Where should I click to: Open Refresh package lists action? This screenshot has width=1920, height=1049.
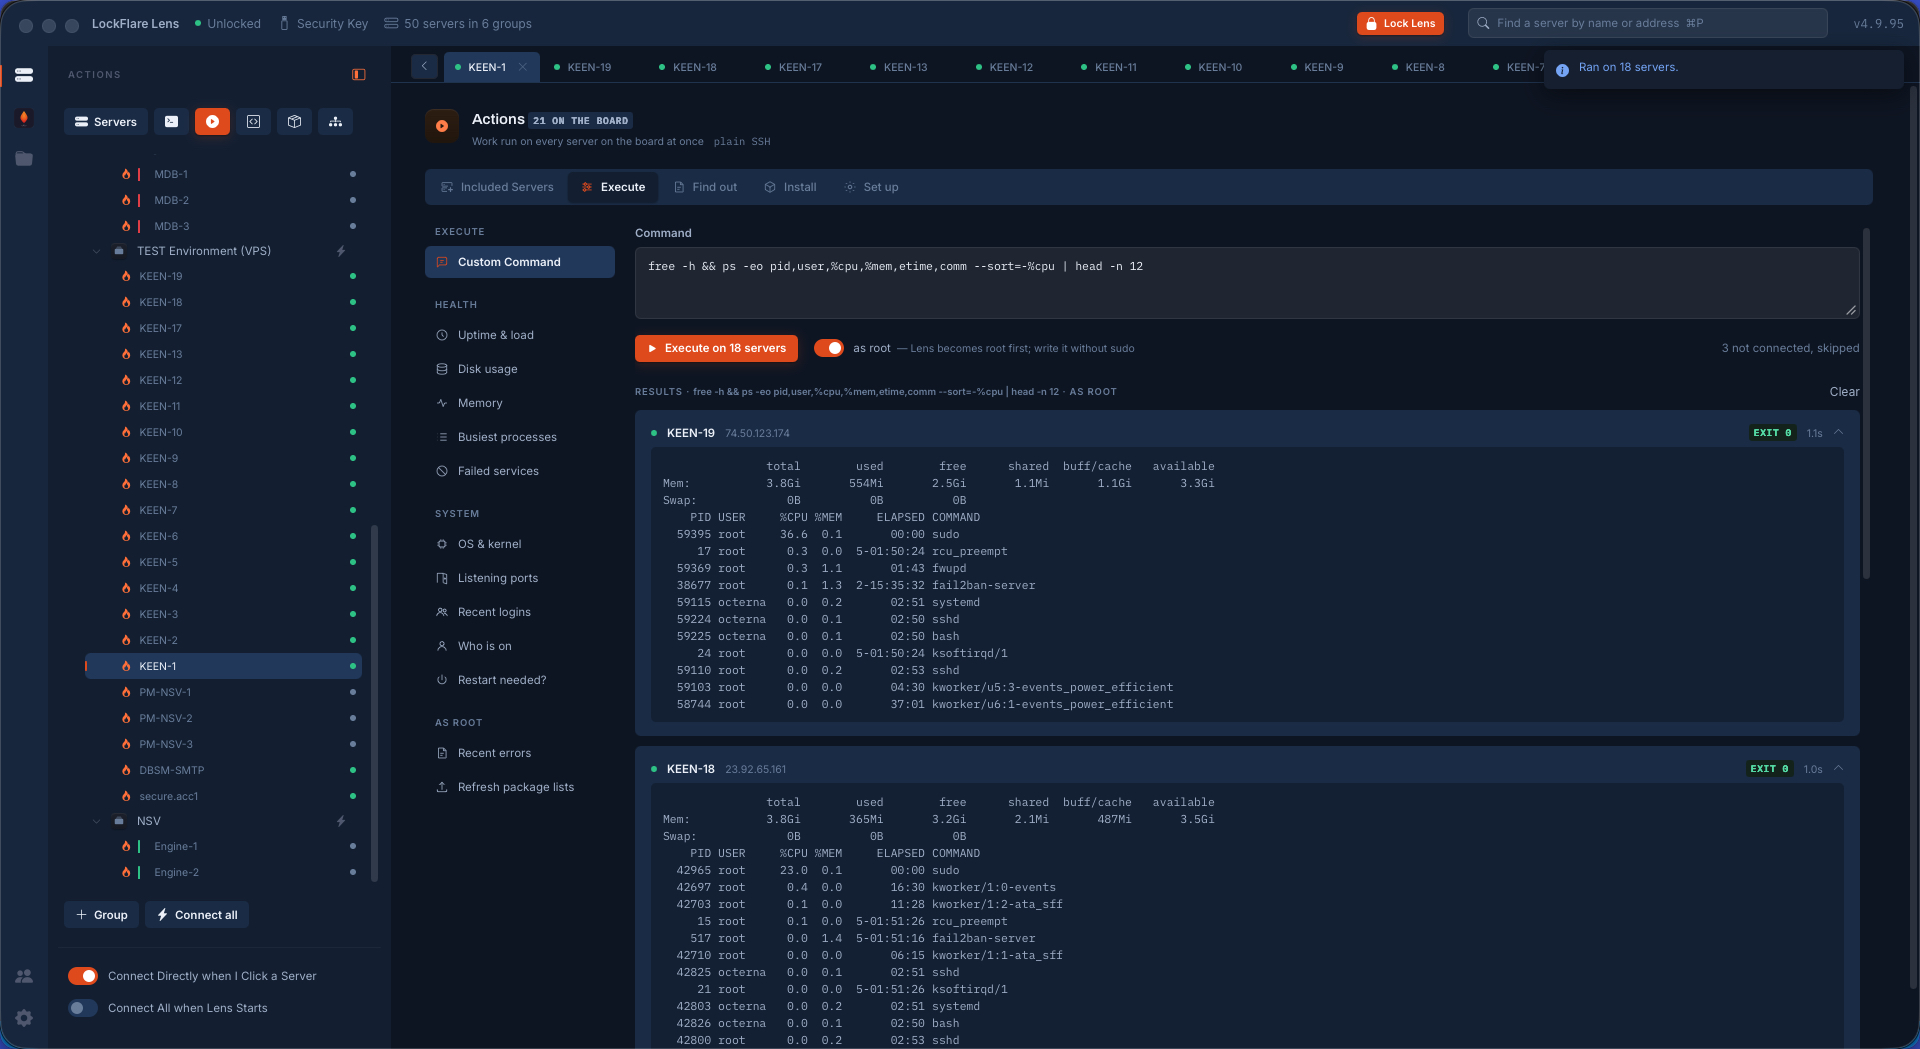pos(520,787)
